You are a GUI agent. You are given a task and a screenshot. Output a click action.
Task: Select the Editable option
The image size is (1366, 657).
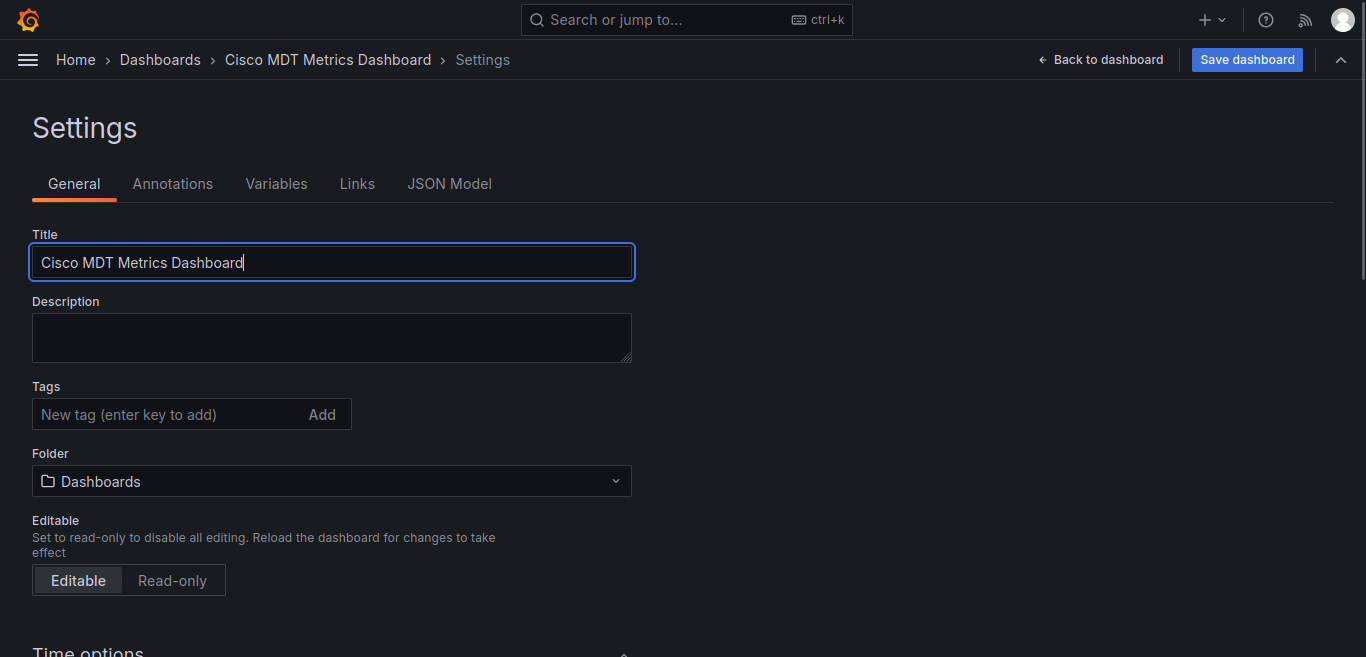click(x=78, y=581)
